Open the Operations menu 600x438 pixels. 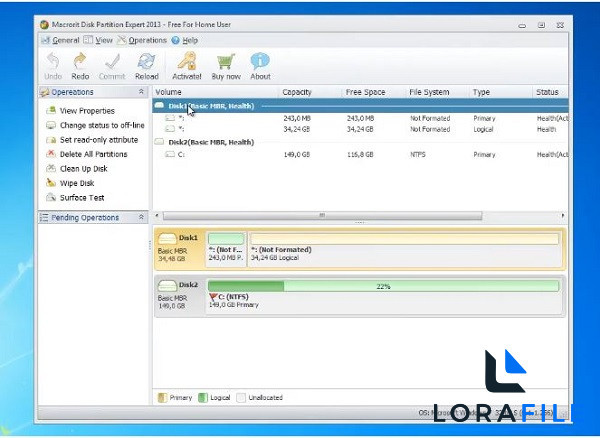pos(142,40)
